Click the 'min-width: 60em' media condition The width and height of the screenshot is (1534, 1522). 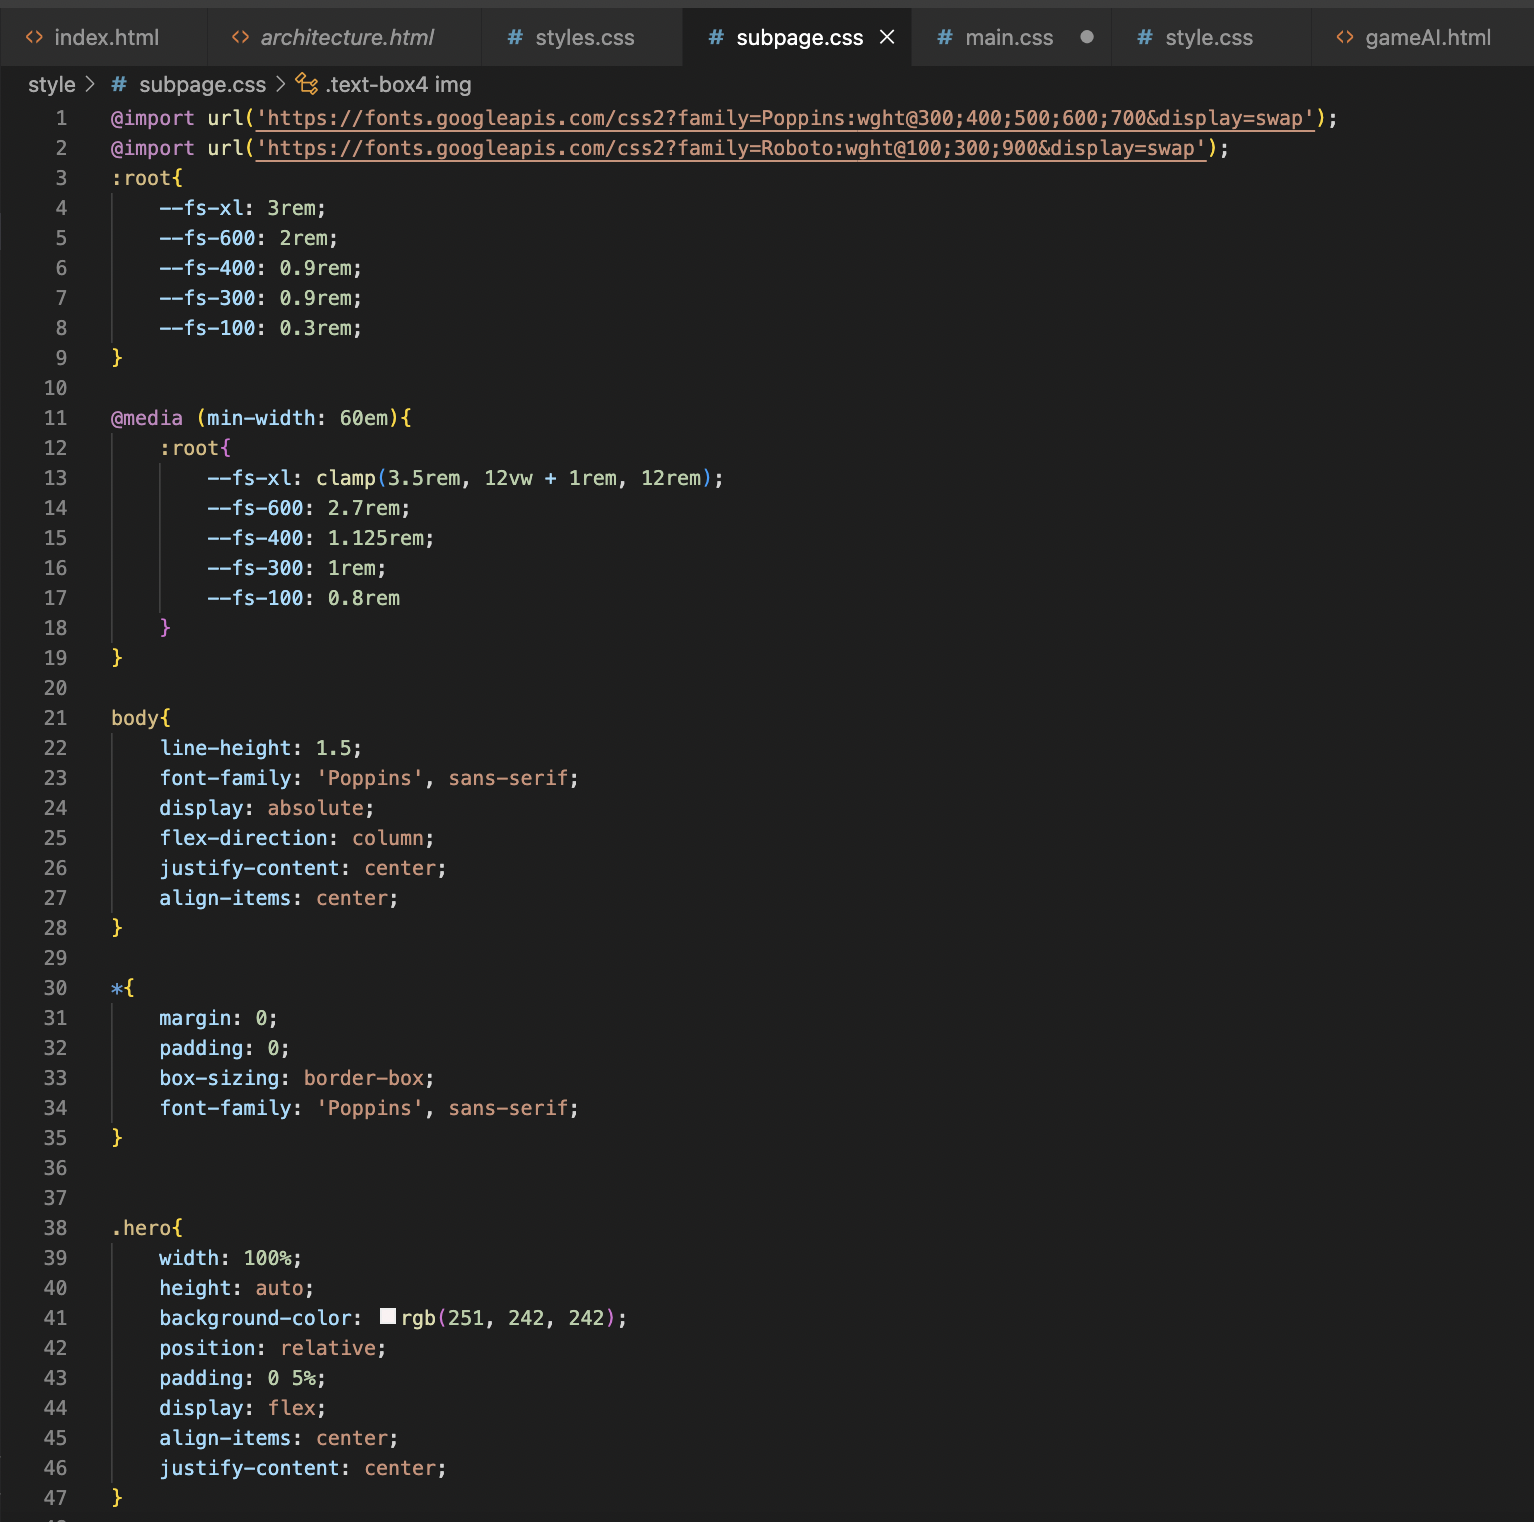click(x=298, y=418)
